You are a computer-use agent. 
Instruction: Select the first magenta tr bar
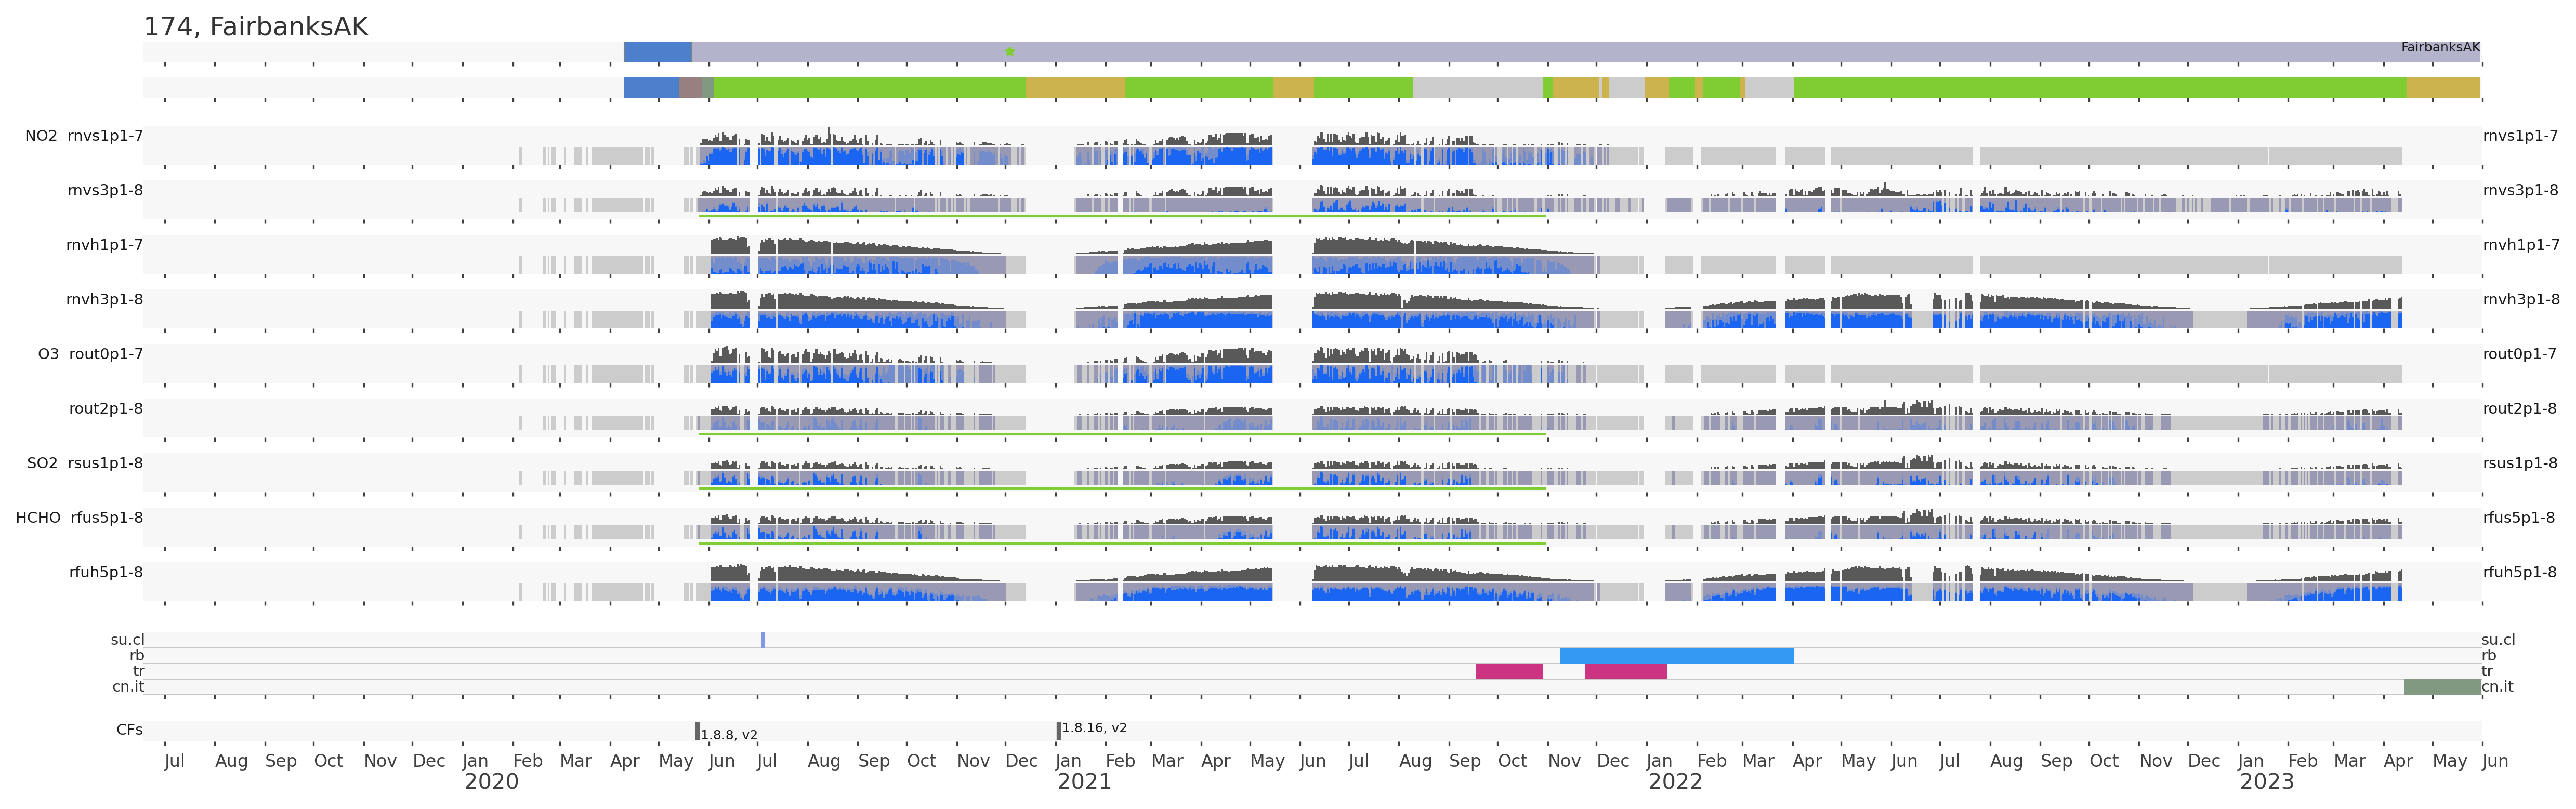(x=1508, y=671)
